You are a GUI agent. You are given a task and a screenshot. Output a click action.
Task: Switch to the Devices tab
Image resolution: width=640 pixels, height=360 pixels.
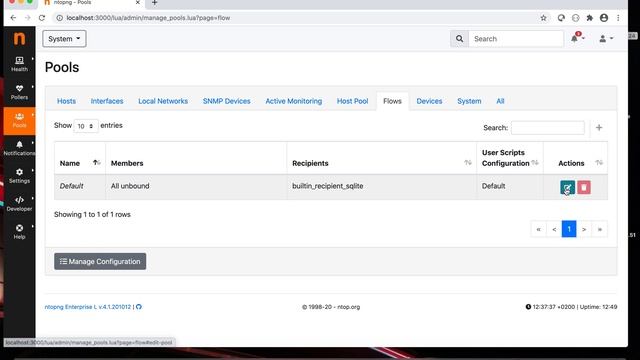coord(429,101)
